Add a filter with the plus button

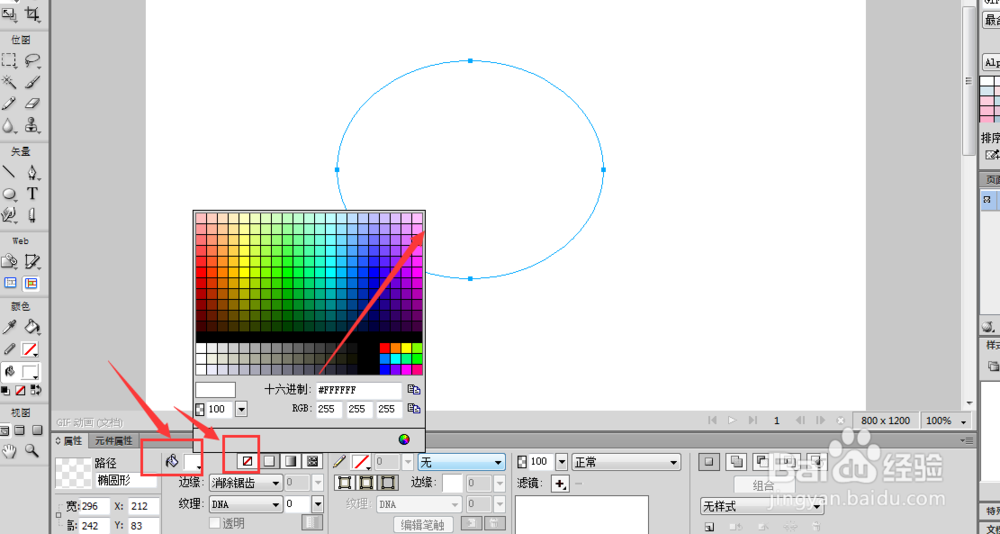[x=561, y=484]
